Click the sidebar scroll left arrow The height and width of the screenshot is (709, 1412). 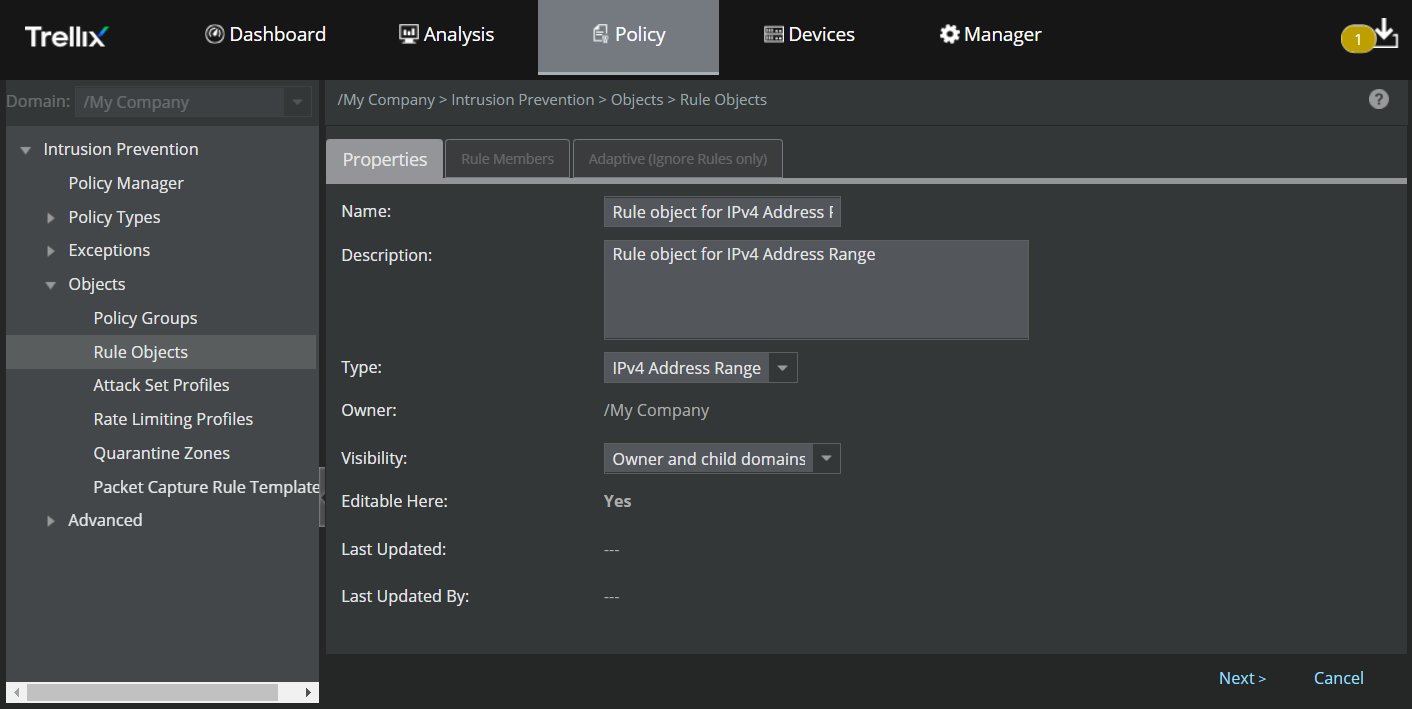pos(14,692)
